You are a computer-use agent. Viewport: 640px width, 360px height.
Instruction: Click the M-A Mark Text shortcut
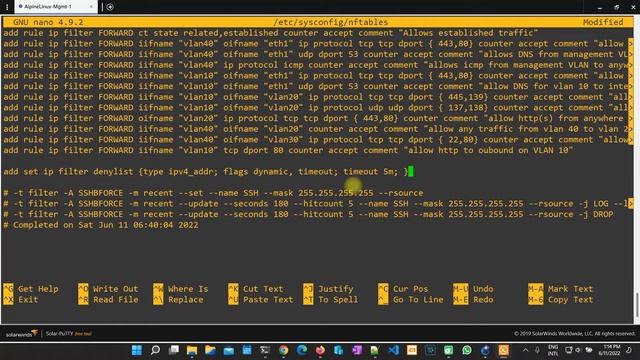[560, 289]
